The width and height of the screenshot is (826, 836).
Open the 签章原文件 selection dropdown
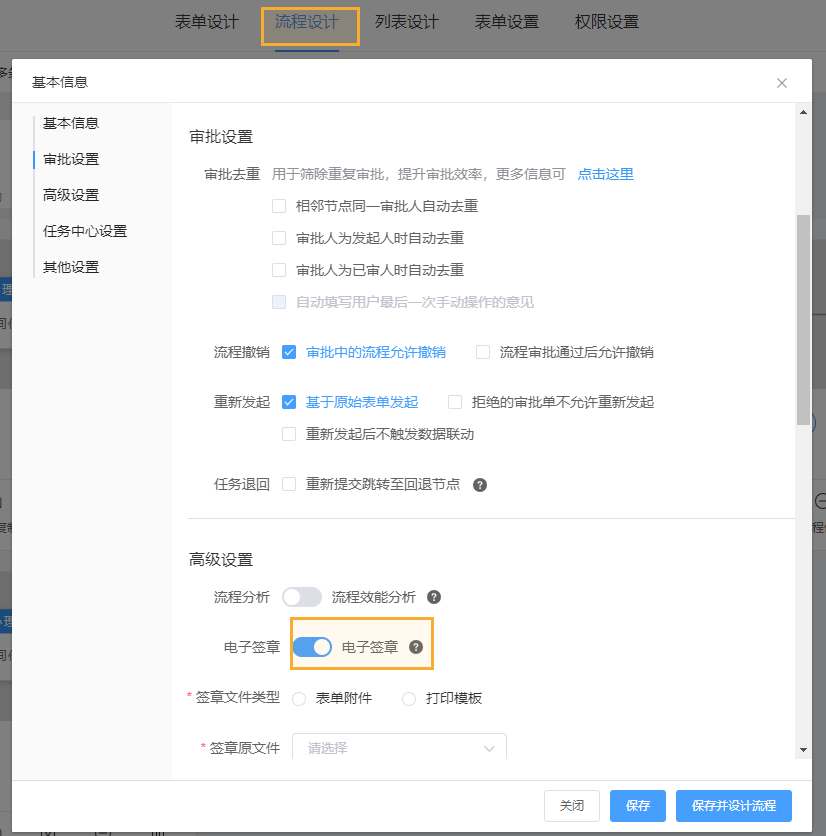point(398,748)
